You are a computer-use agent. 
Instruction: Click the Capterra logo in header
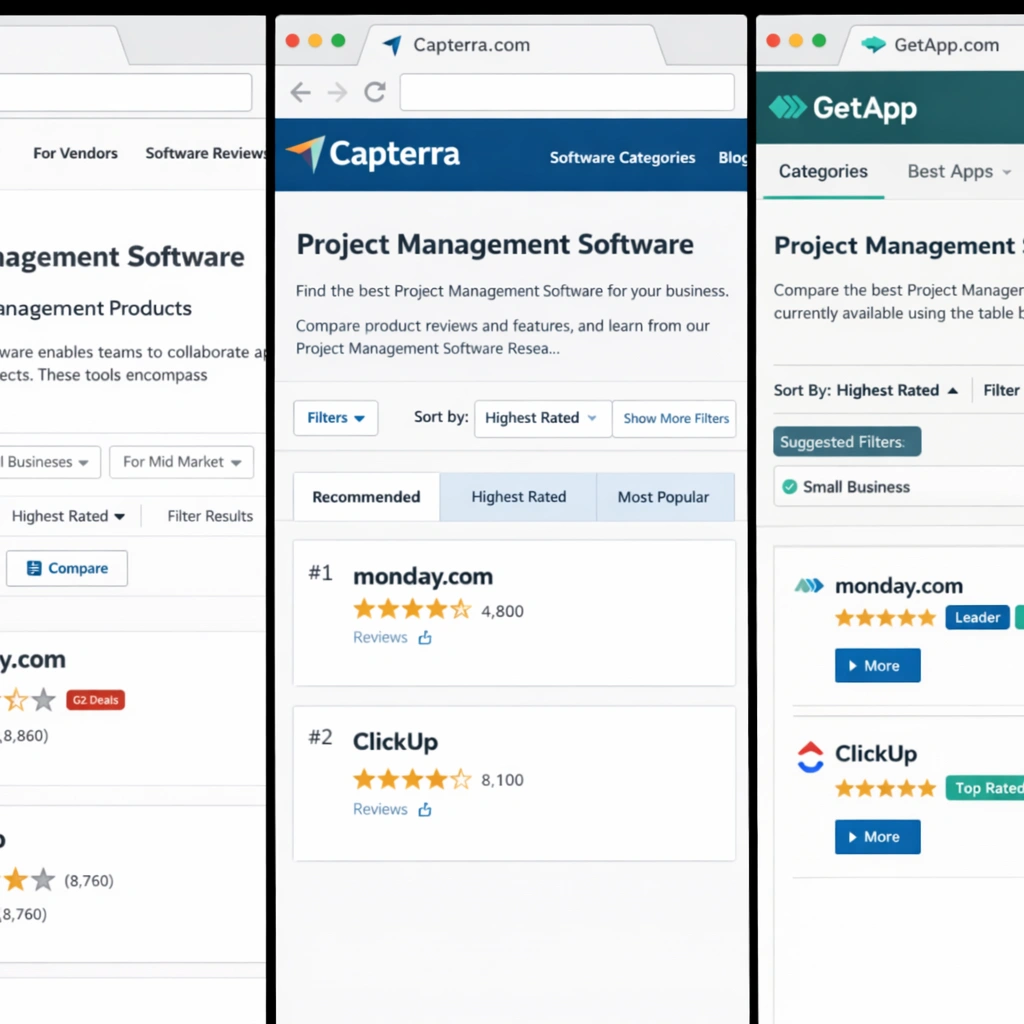[372, 154]
